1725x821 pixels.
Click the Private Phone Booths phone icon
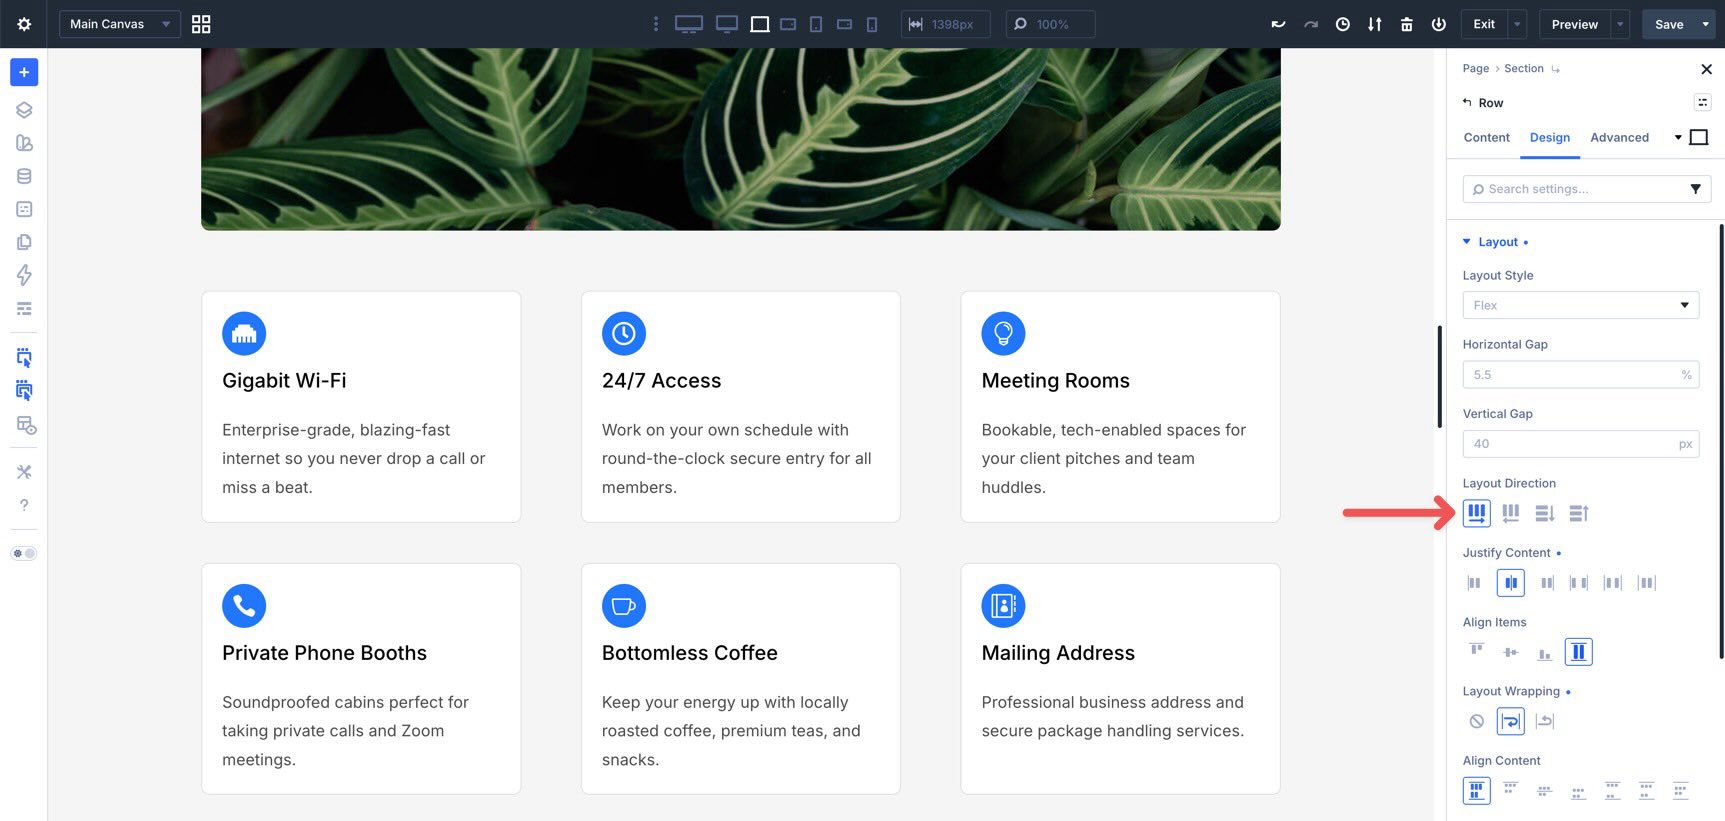coord(244,606)
